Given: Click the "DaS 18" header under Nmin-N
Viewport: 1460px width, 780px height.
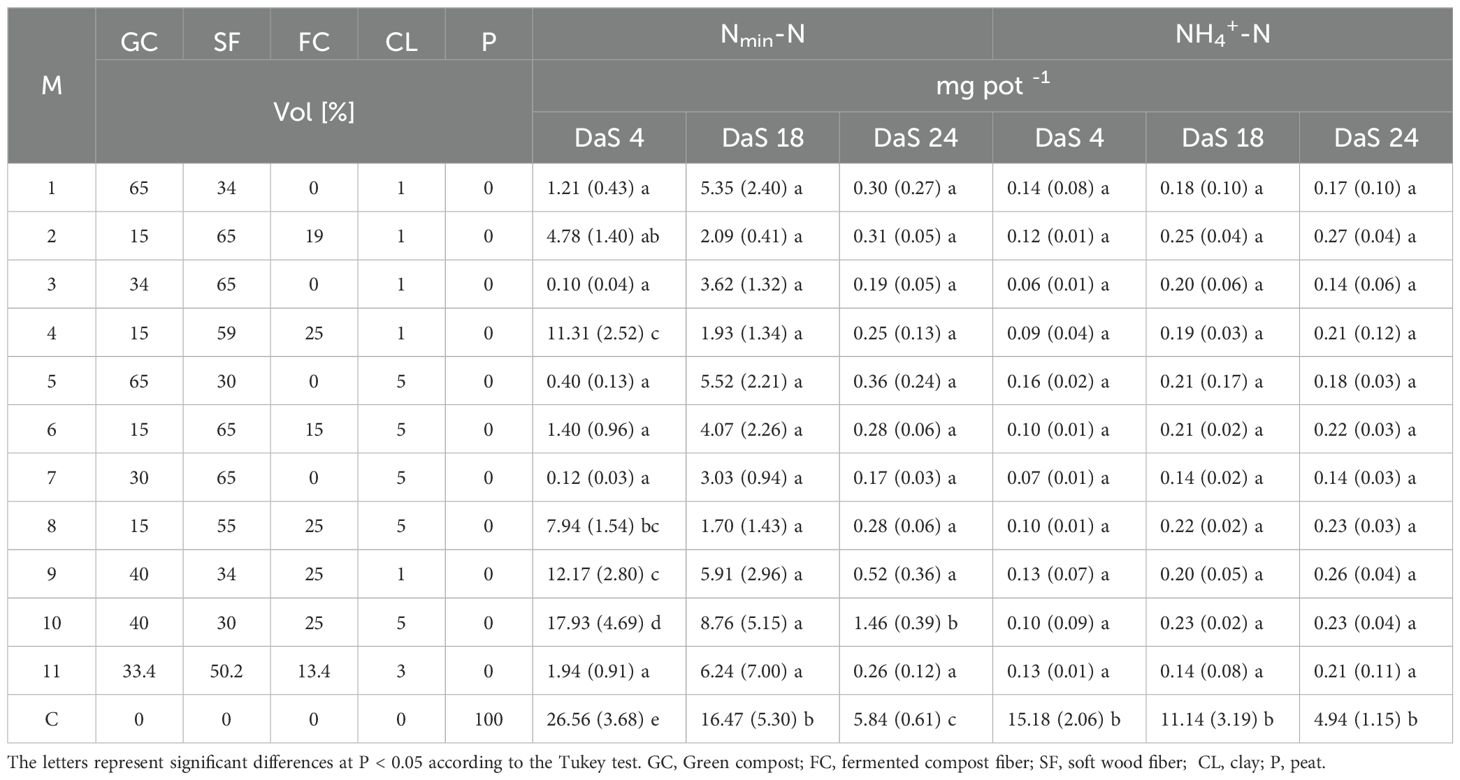Looking at the screenshot, I should 762,137.
